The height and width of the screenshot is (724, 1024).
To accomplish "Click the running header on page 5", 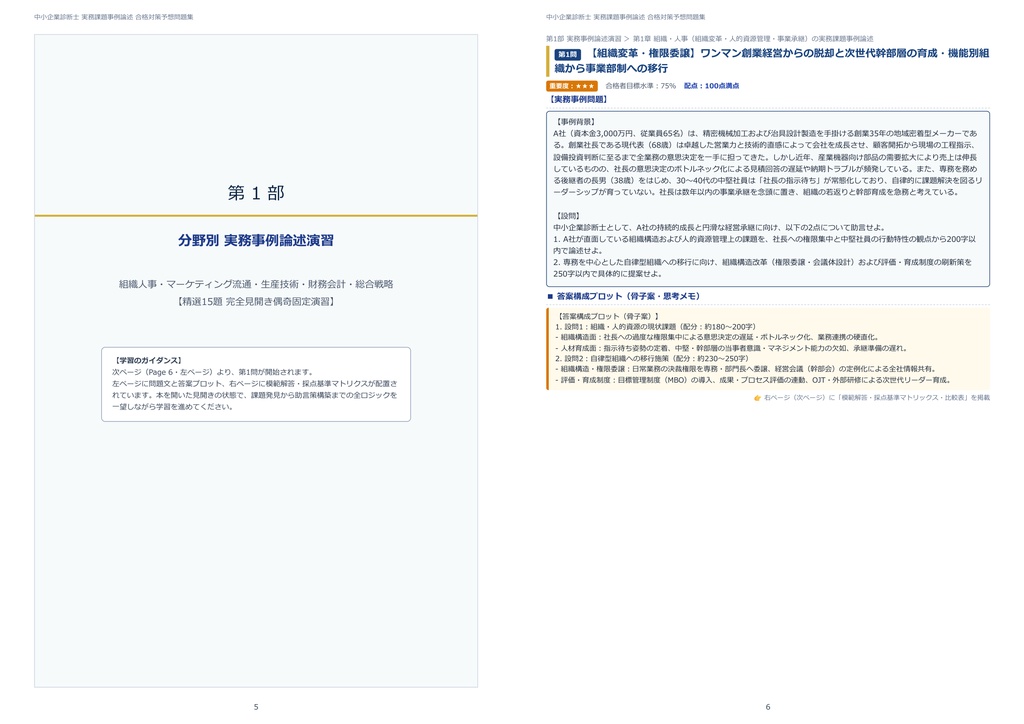I will coord(114,17).
